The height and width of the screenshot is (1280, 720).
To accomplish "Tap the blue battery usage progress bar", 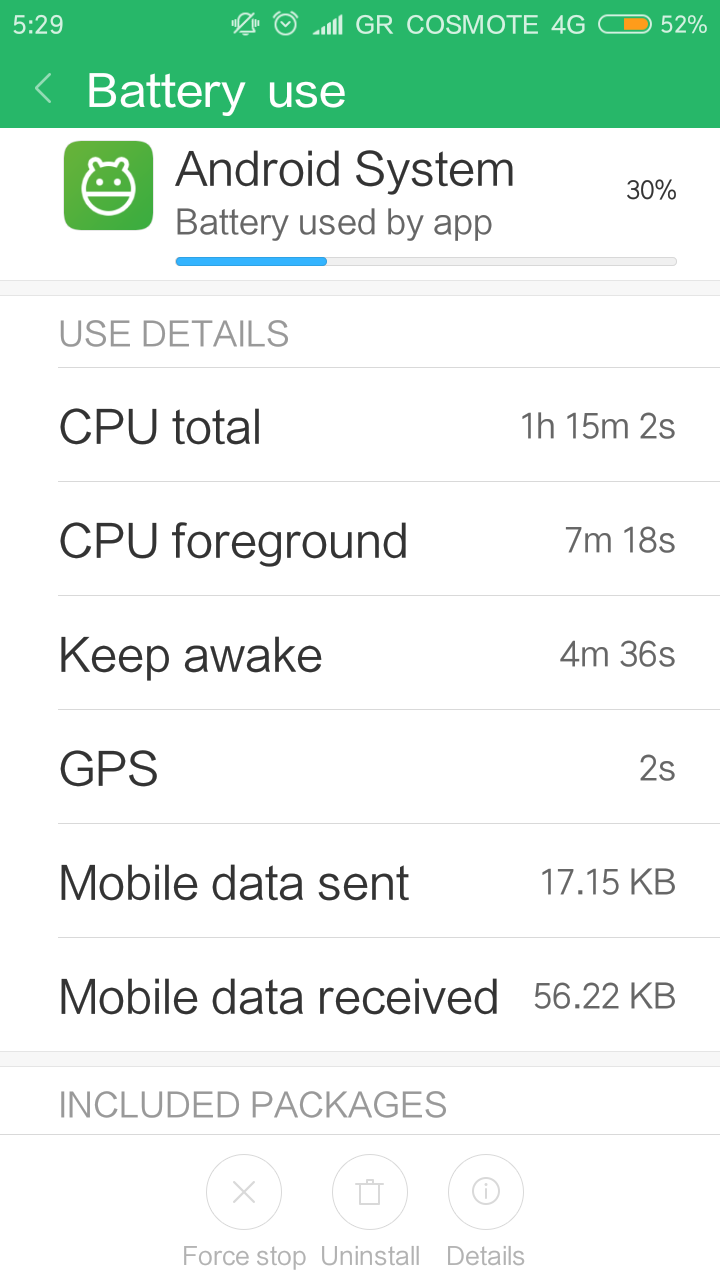I will coord(251,261).
